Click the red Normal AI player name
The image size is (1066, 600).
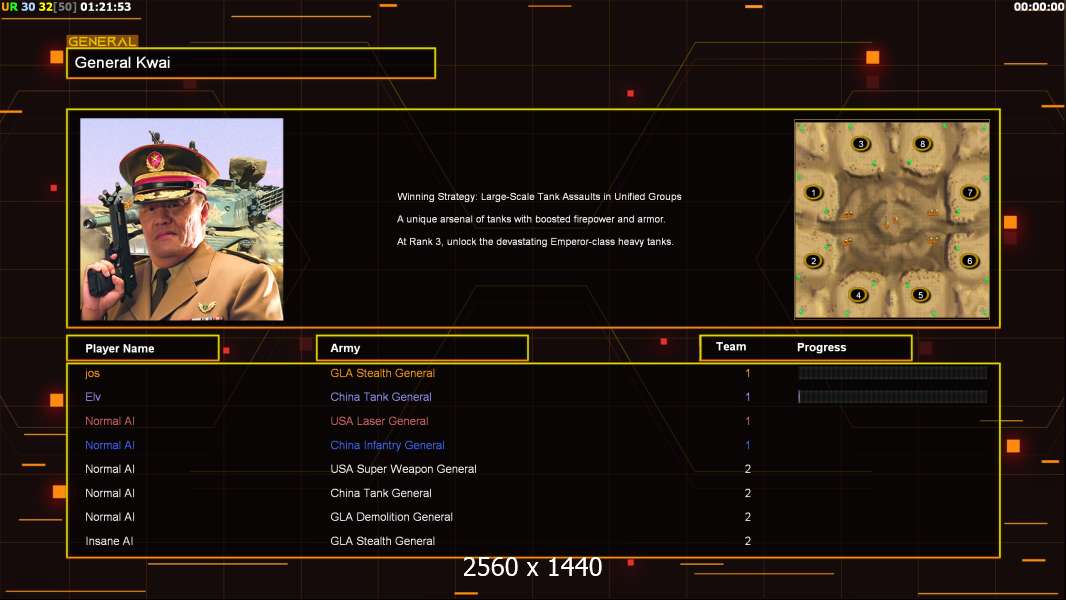109,421
